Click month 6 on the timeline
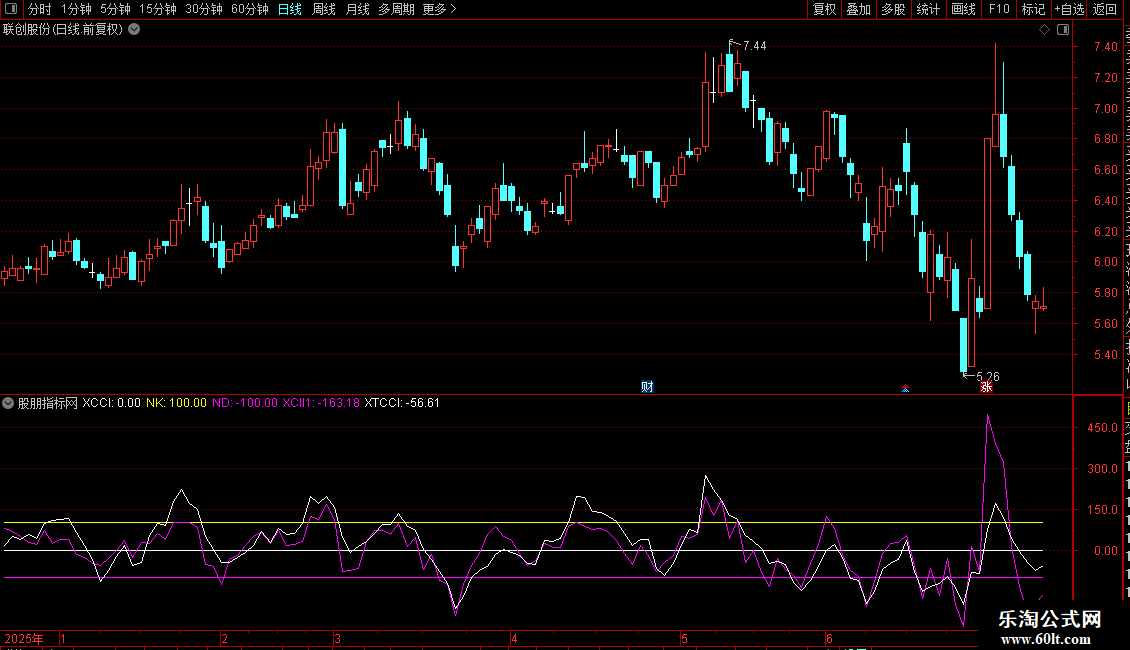 829,638
